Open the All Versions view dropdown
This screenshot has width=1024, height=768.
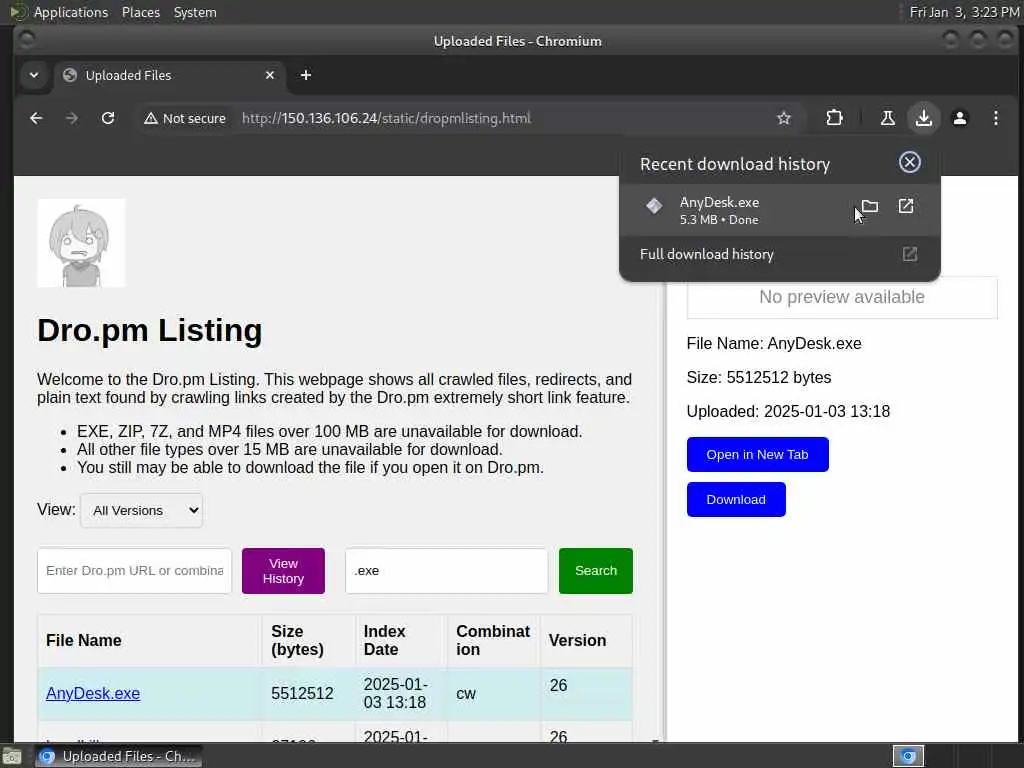pos(141,511)
